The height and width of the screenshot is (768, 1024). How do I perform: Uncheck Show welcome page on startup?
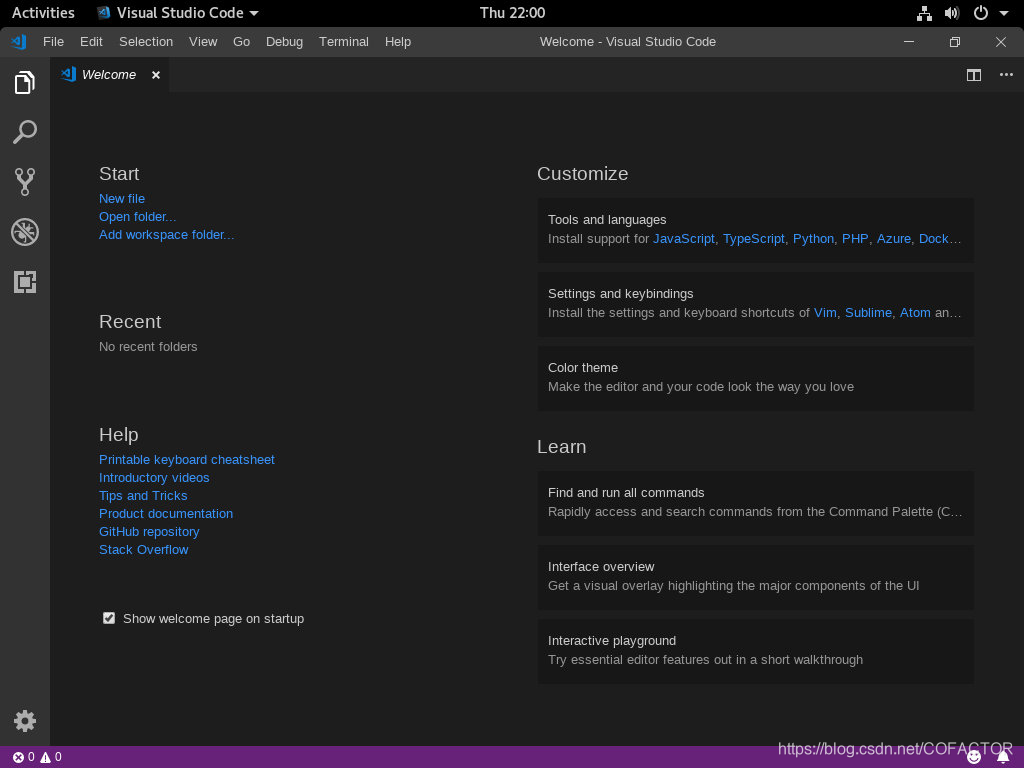click(109, 618)
